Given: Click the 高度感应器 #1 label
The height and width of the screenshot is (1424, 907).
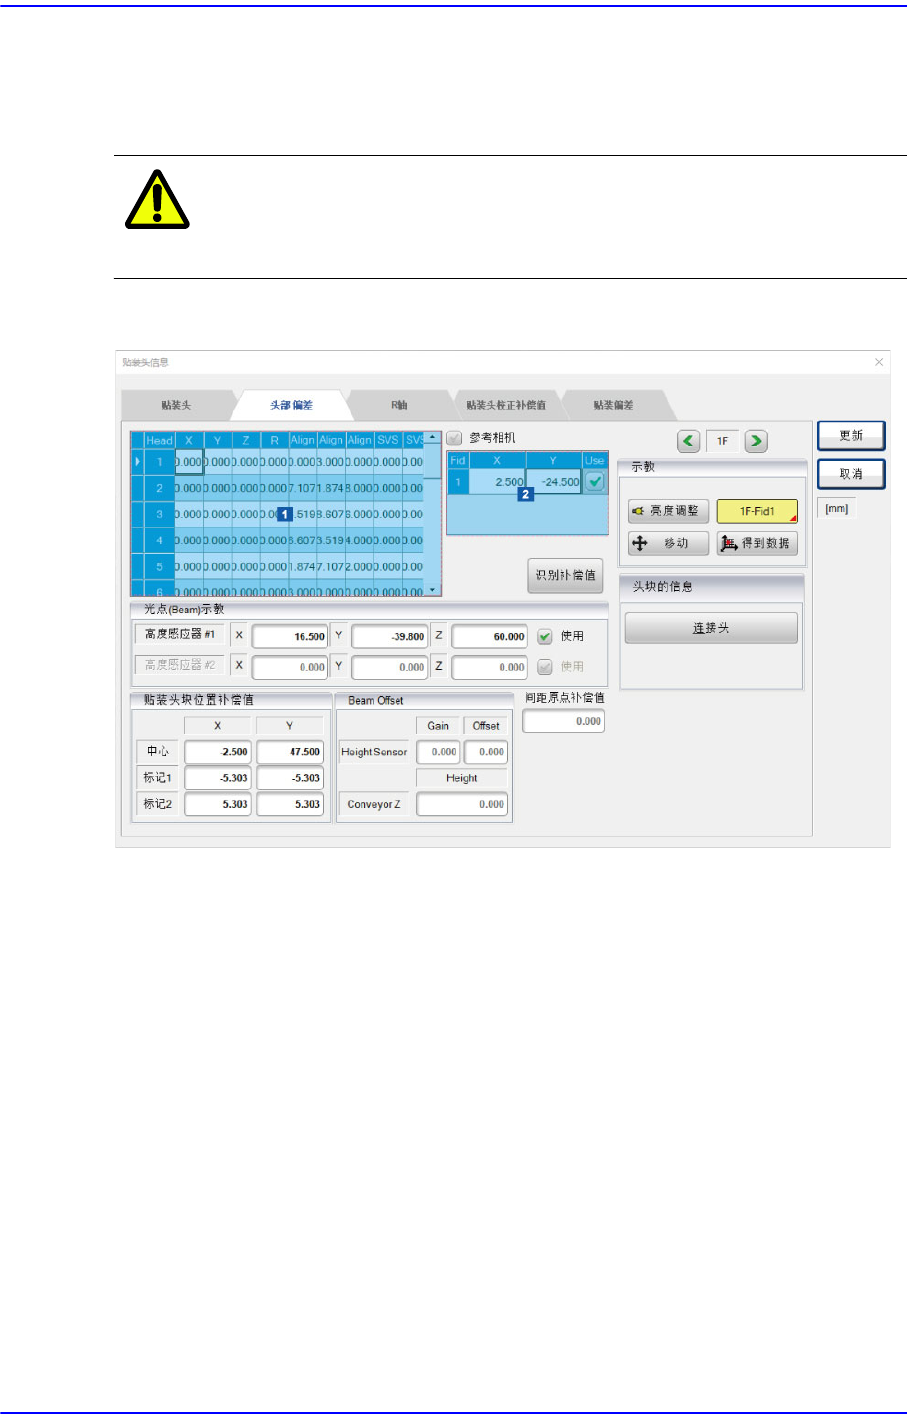Looking at the screenshot, I should (x=180, y=634).
